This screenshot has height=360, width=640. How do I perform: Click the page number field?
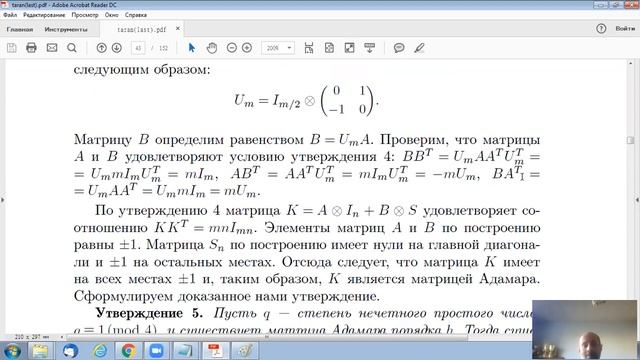click(138, 48)
